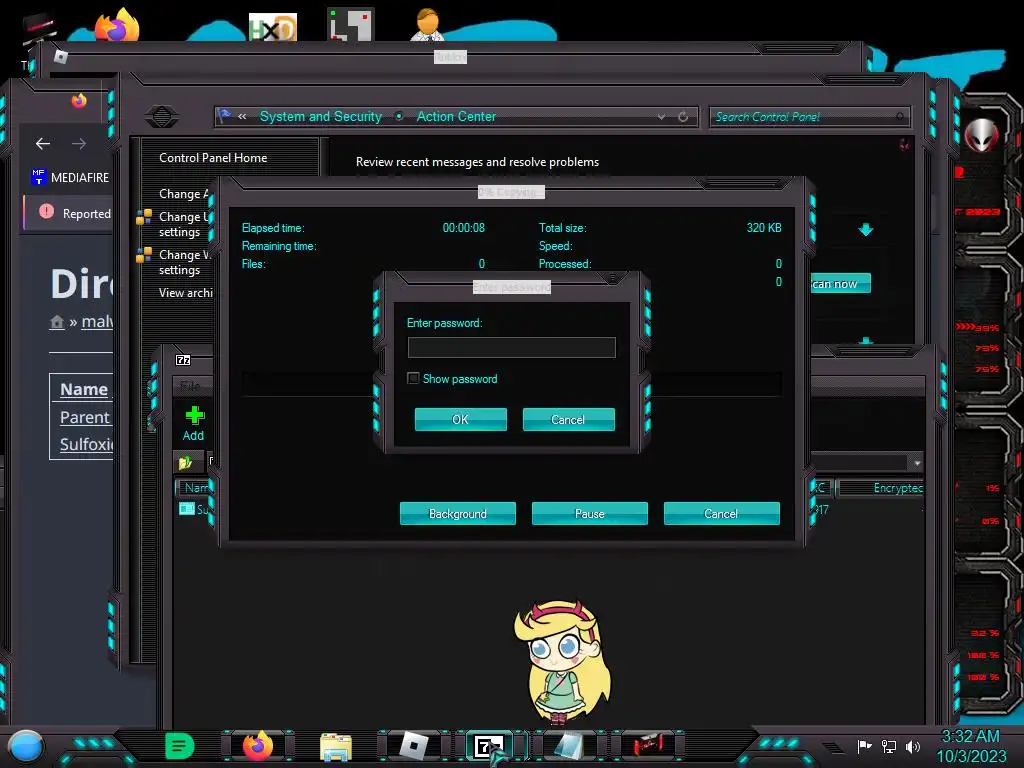Click the home breadcrumb icon on webpage
The image size is (1024, 768).
[57, 322]
